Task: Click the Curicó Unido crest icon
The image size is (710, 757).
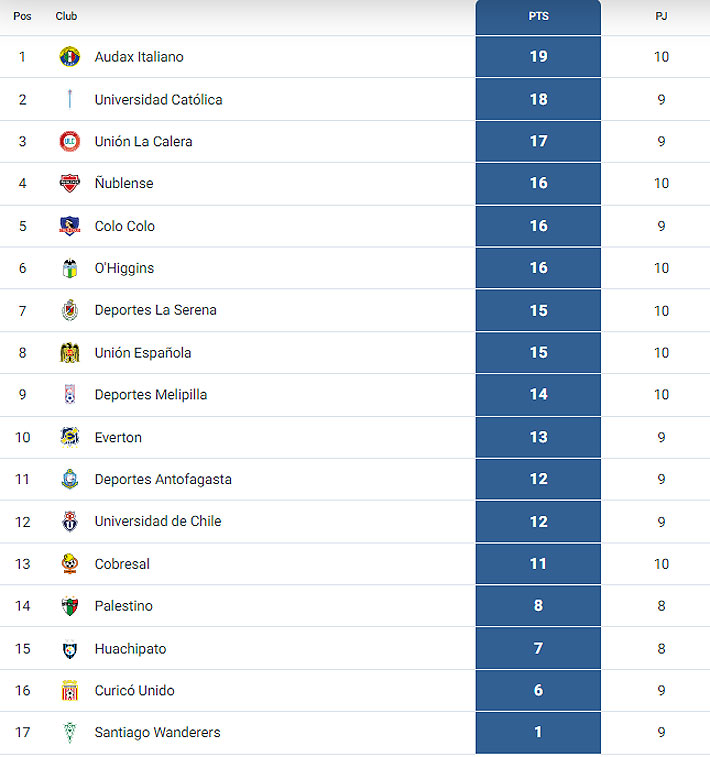Action: pyautogui.click(x=70, y=690)
